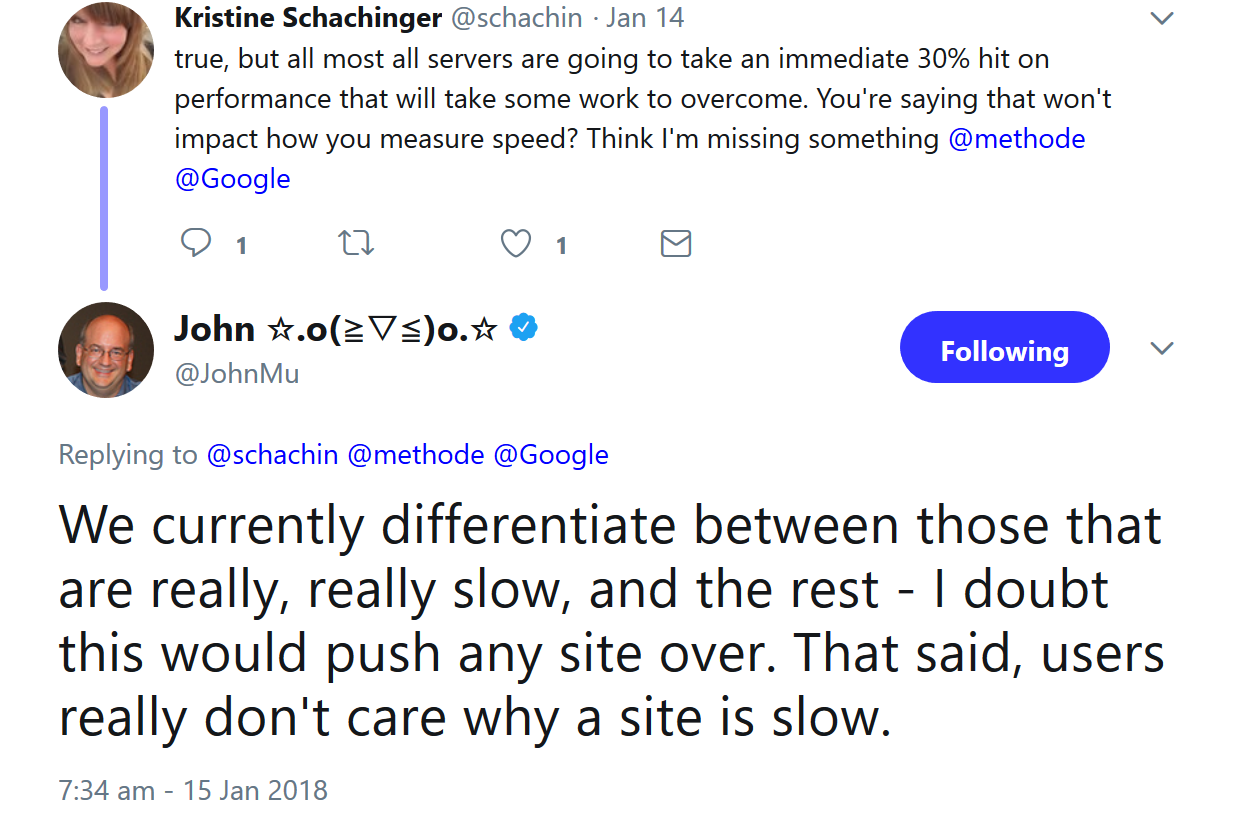Click the heart icon next to the like count
1246x821 pixels.
(x=515, y=243)
